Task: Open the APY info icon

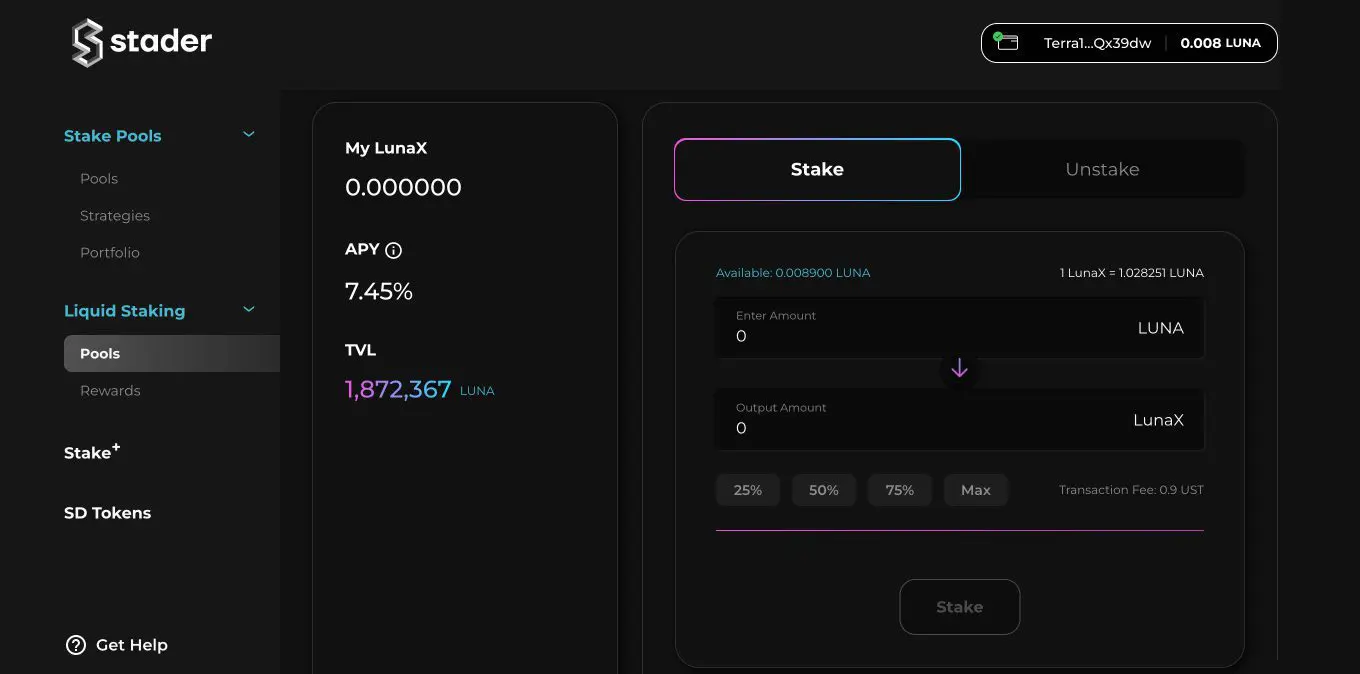Action: [393, 250]
